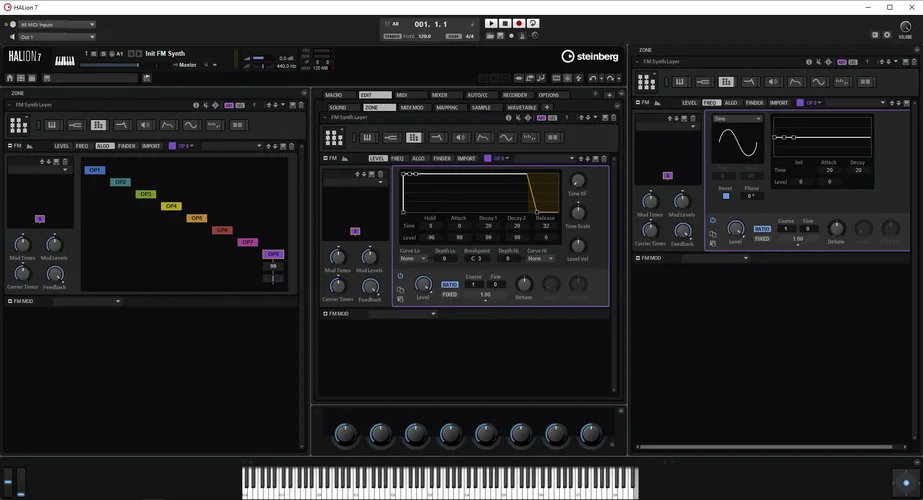
Task: Open the Curve Lo dropdown set to None
Action: click(412, 258)
